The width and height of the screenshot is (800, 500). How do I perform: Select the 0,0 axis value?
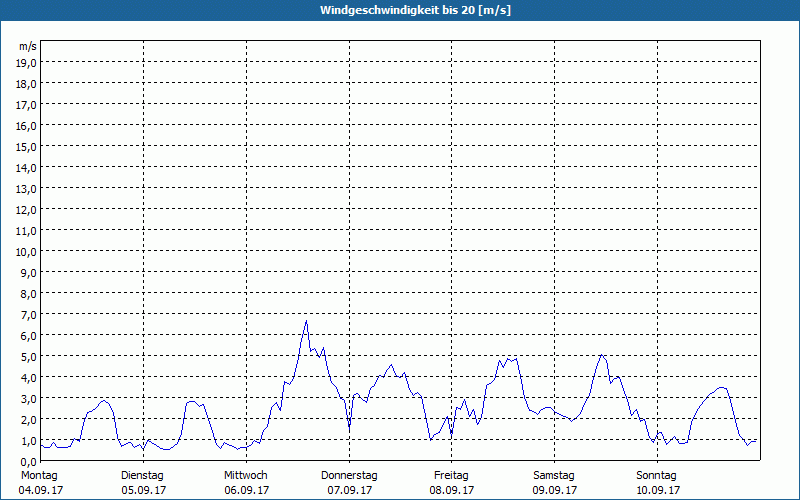click(x=30, y=462)
